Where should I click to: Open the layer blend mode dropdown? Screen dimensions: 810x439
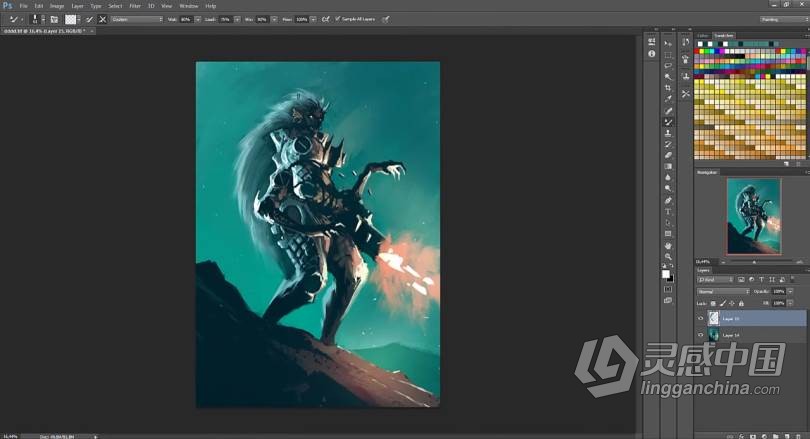(723, 292)
